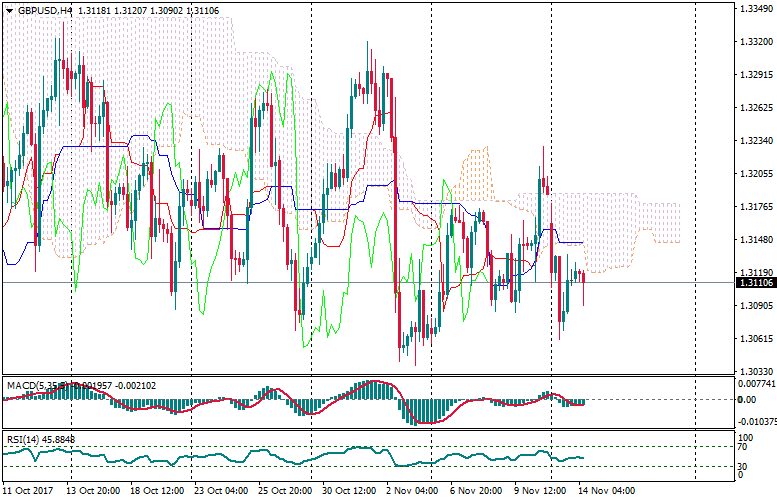
Task: Click the 1.31480 price scale label
Action: (756, 240)
